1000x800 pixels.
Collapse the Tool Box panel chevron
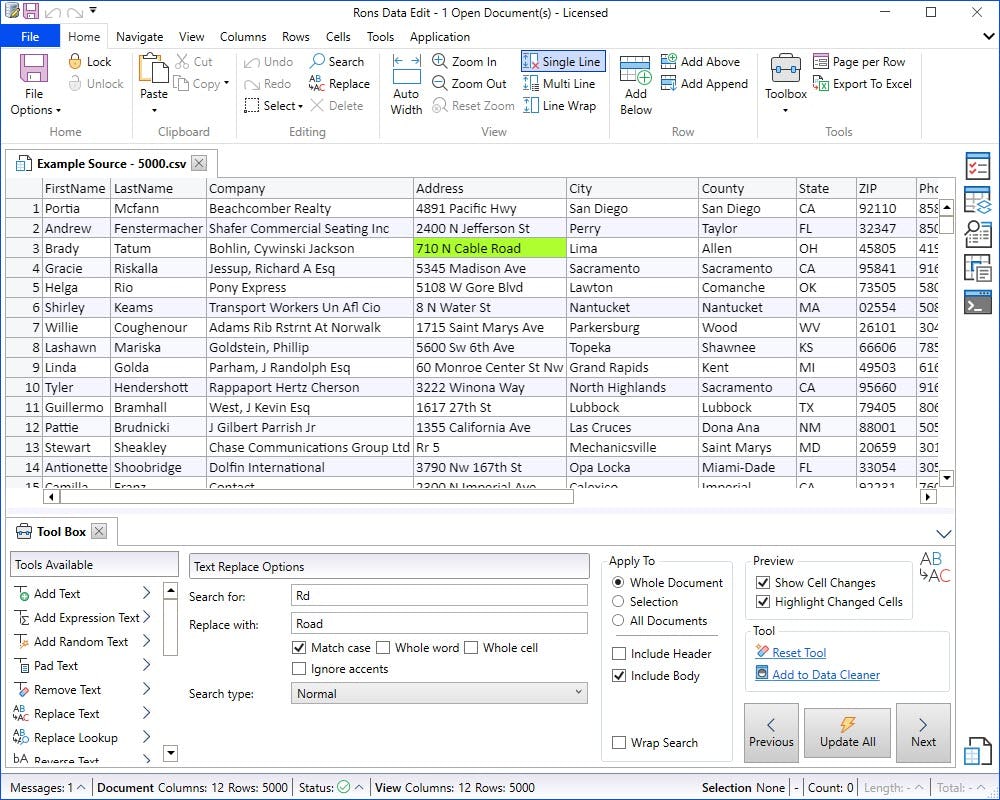pos(944,533)
